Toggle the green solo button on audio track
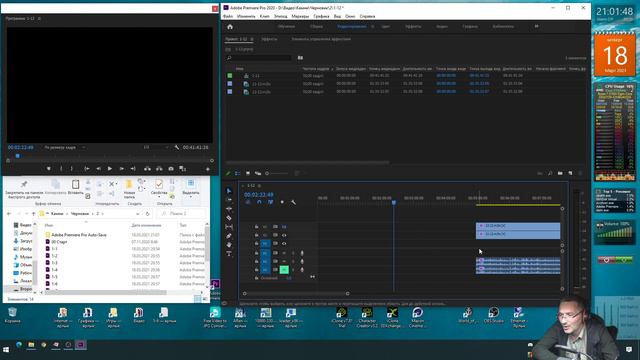 click(284, 269)
